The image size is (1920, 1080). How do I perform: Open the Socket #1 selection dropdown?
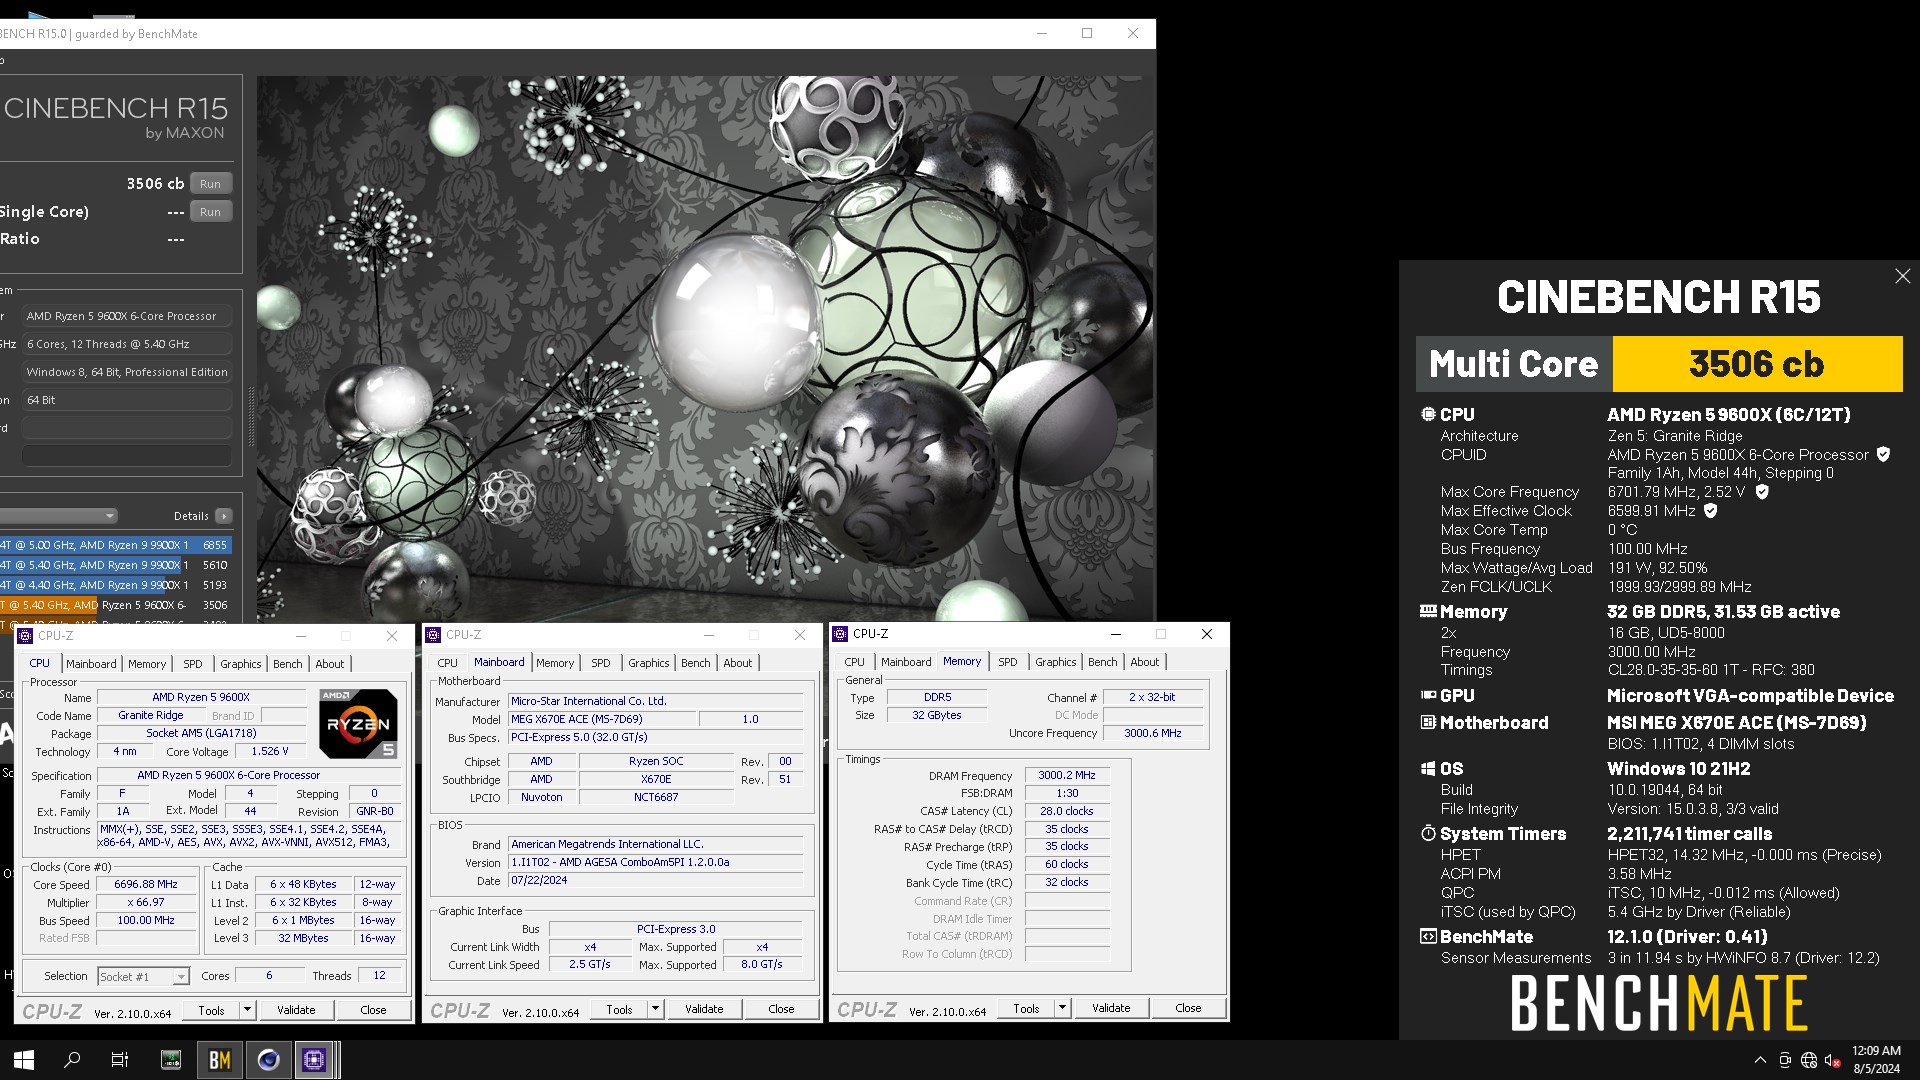pos(143,976)
